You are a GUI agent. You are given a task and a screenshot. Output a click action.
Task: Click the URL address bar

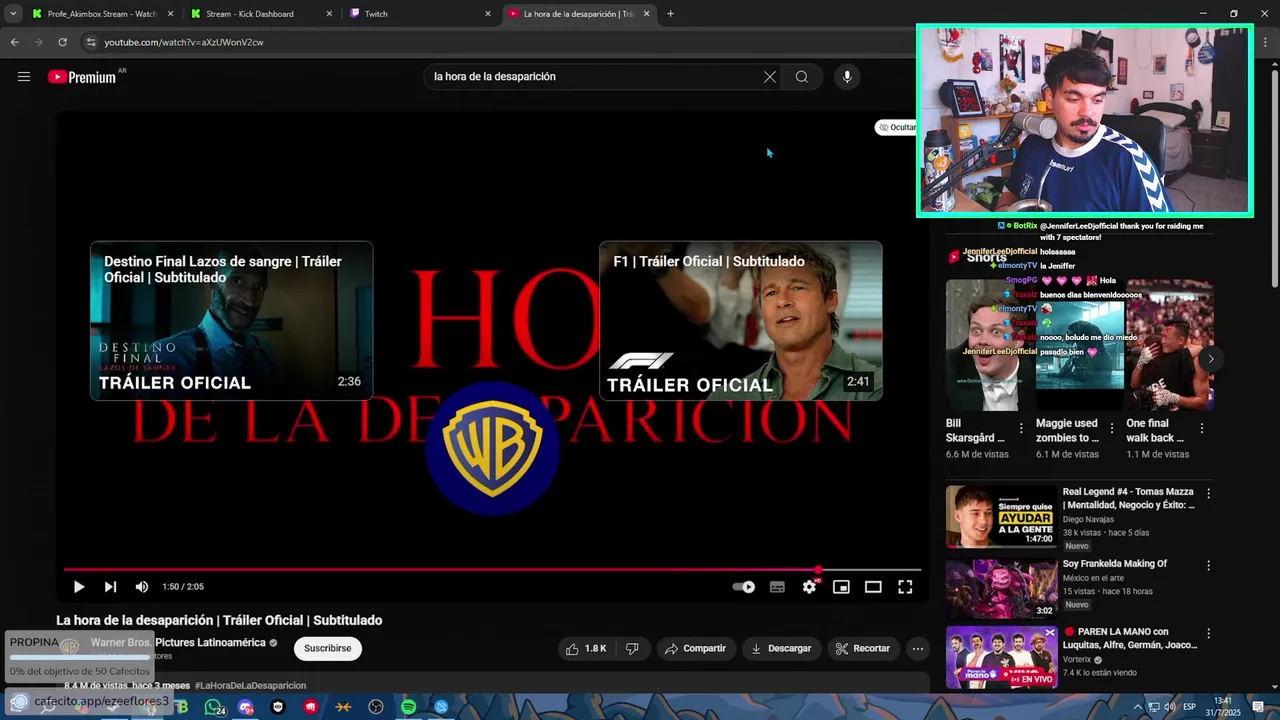500,42
